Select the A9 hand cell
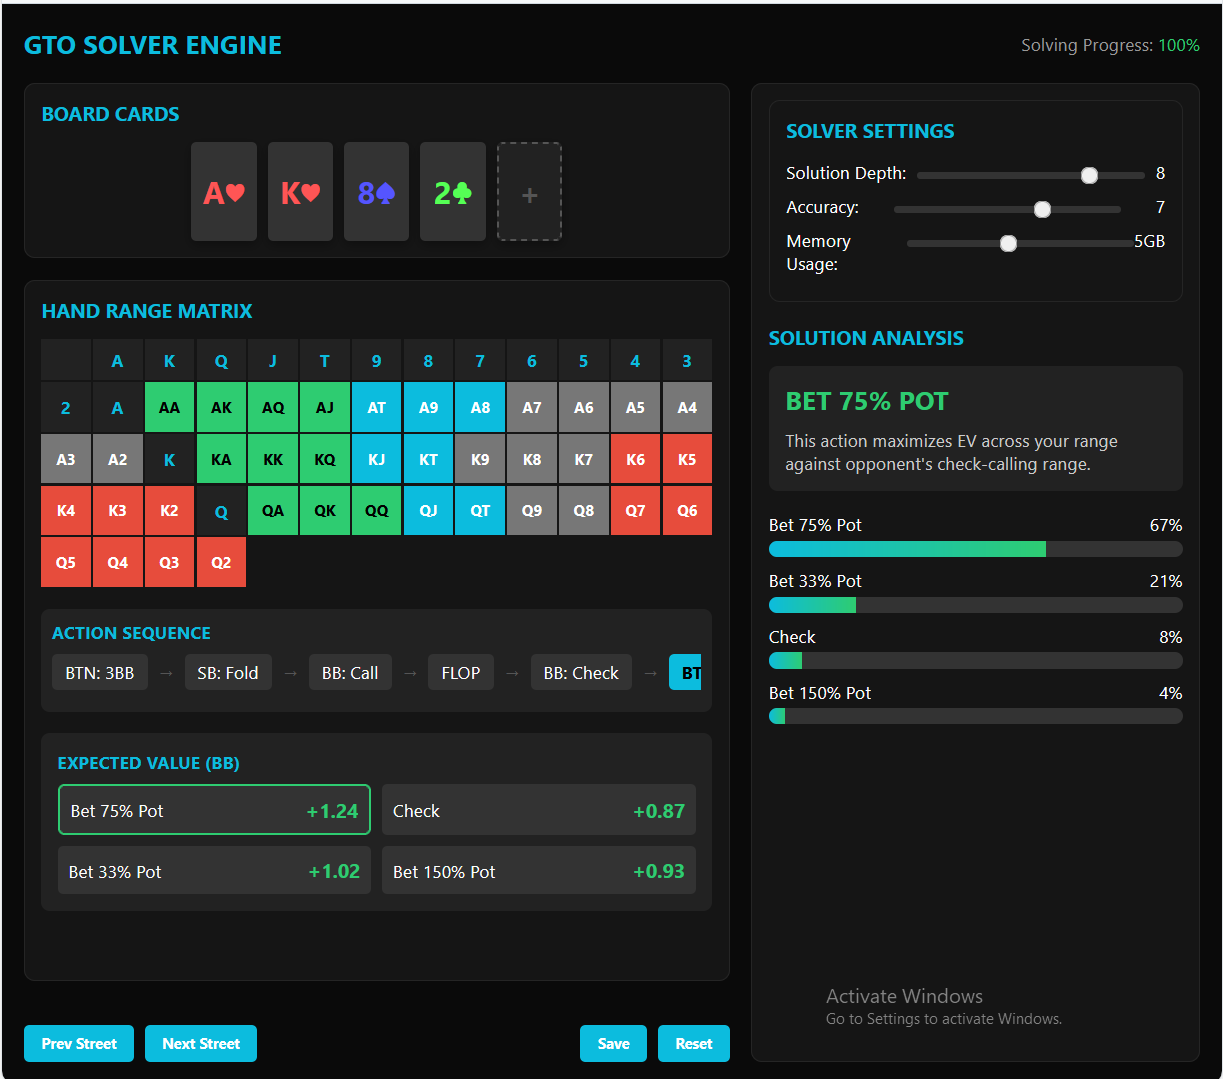 point(428,407)
